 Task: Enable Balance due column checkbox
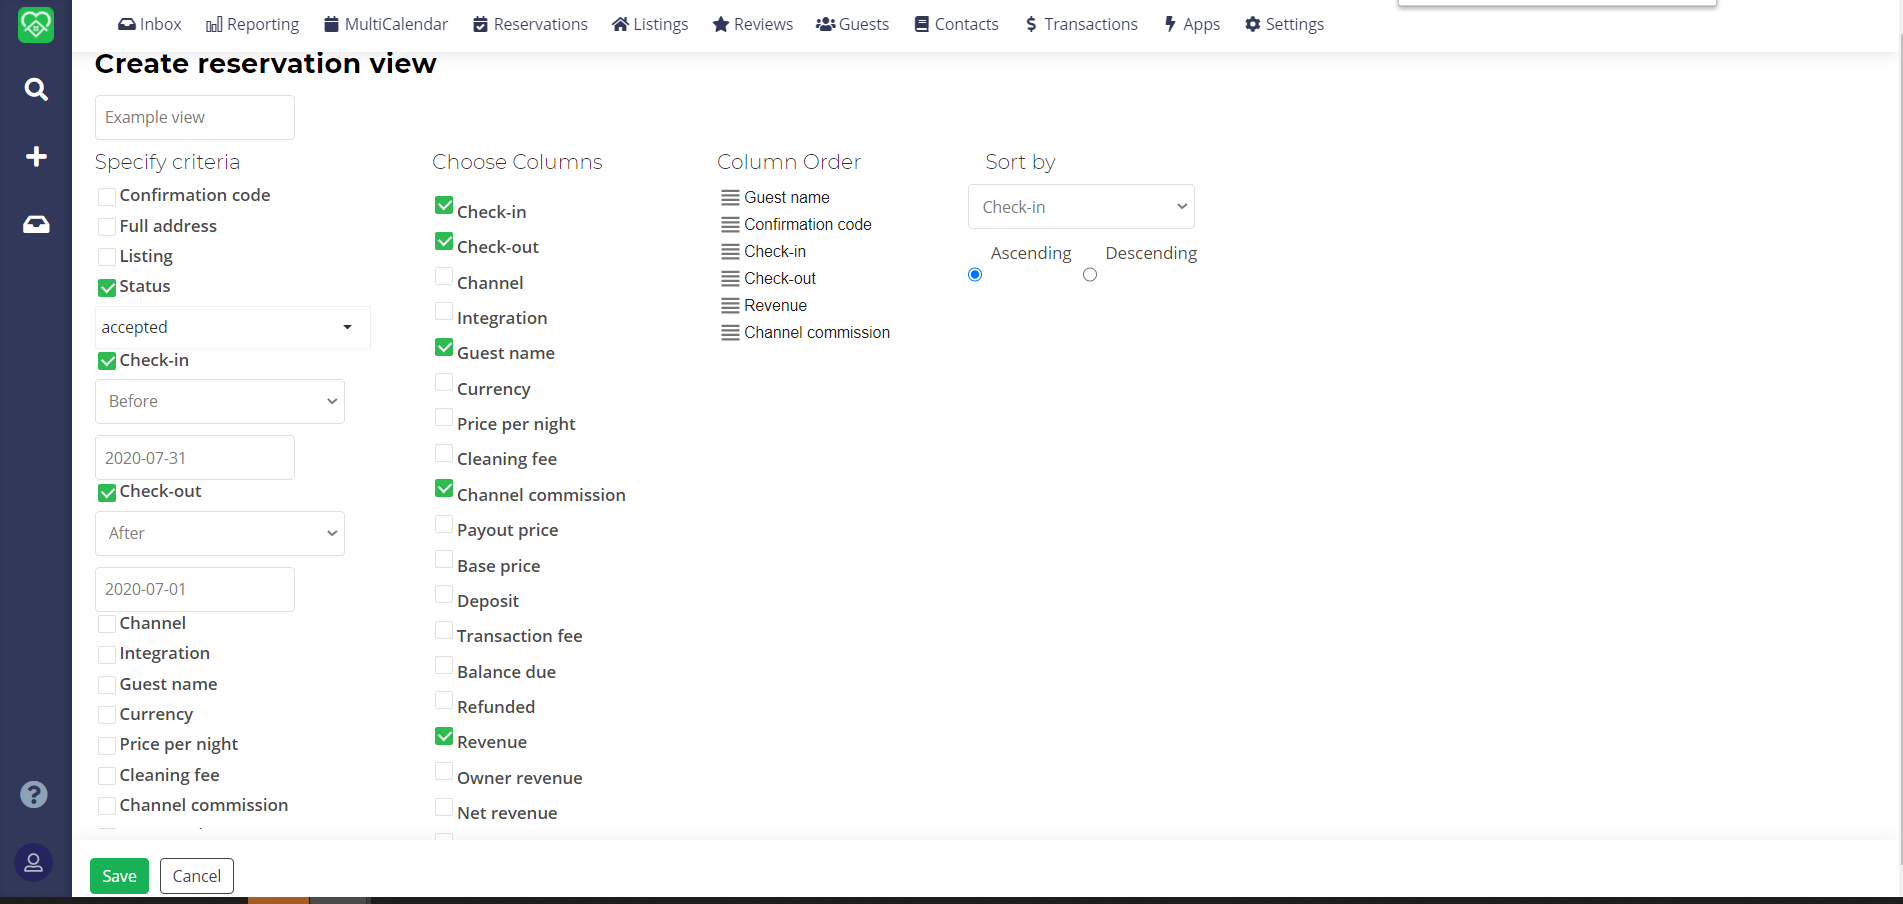click(444, 666)
